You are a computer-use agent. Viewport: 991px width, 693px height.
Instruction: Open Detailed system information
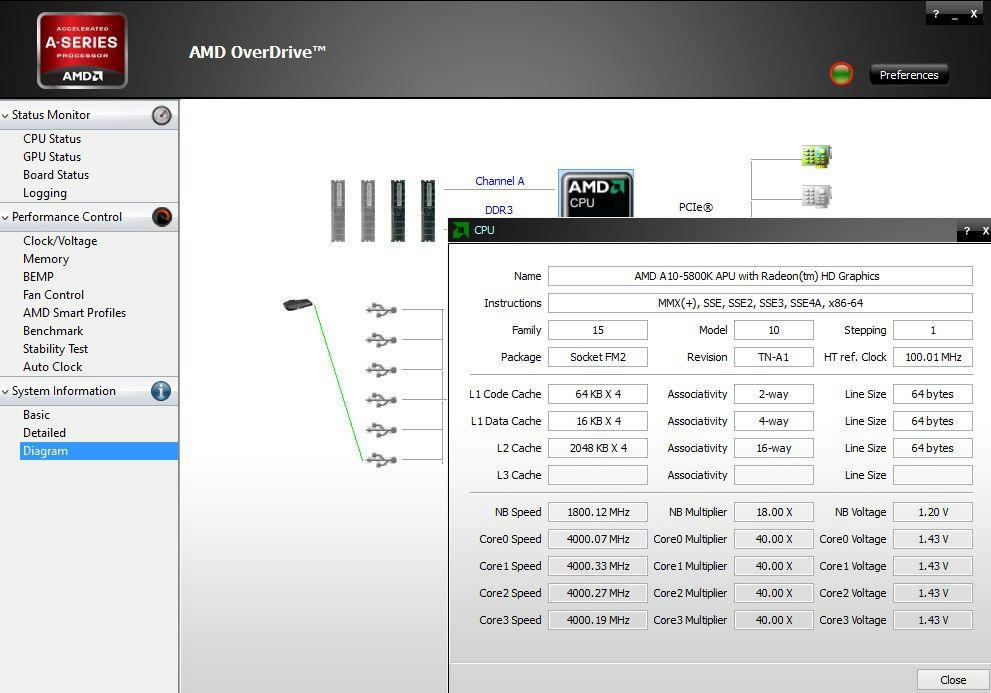[x=44, y=432]
